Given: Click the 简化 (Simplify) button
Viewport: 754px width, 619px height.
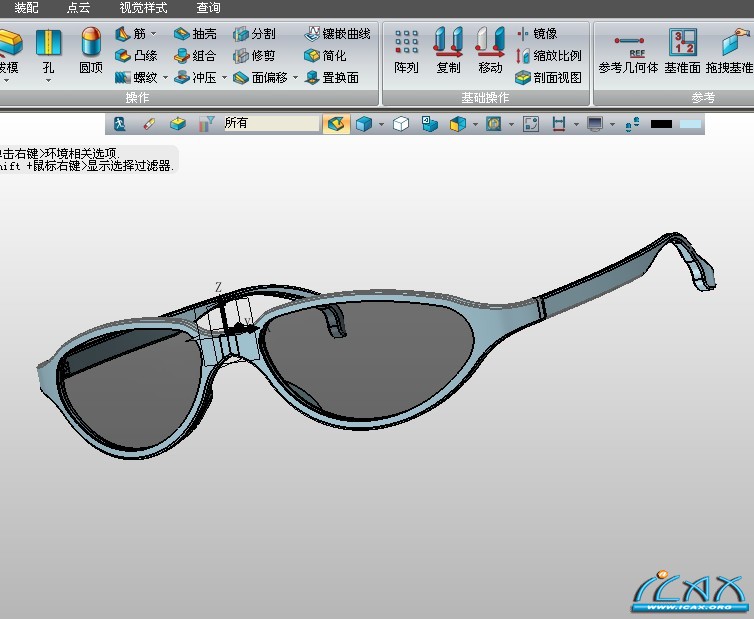Looking at the screenshot, I should [326, 56].
